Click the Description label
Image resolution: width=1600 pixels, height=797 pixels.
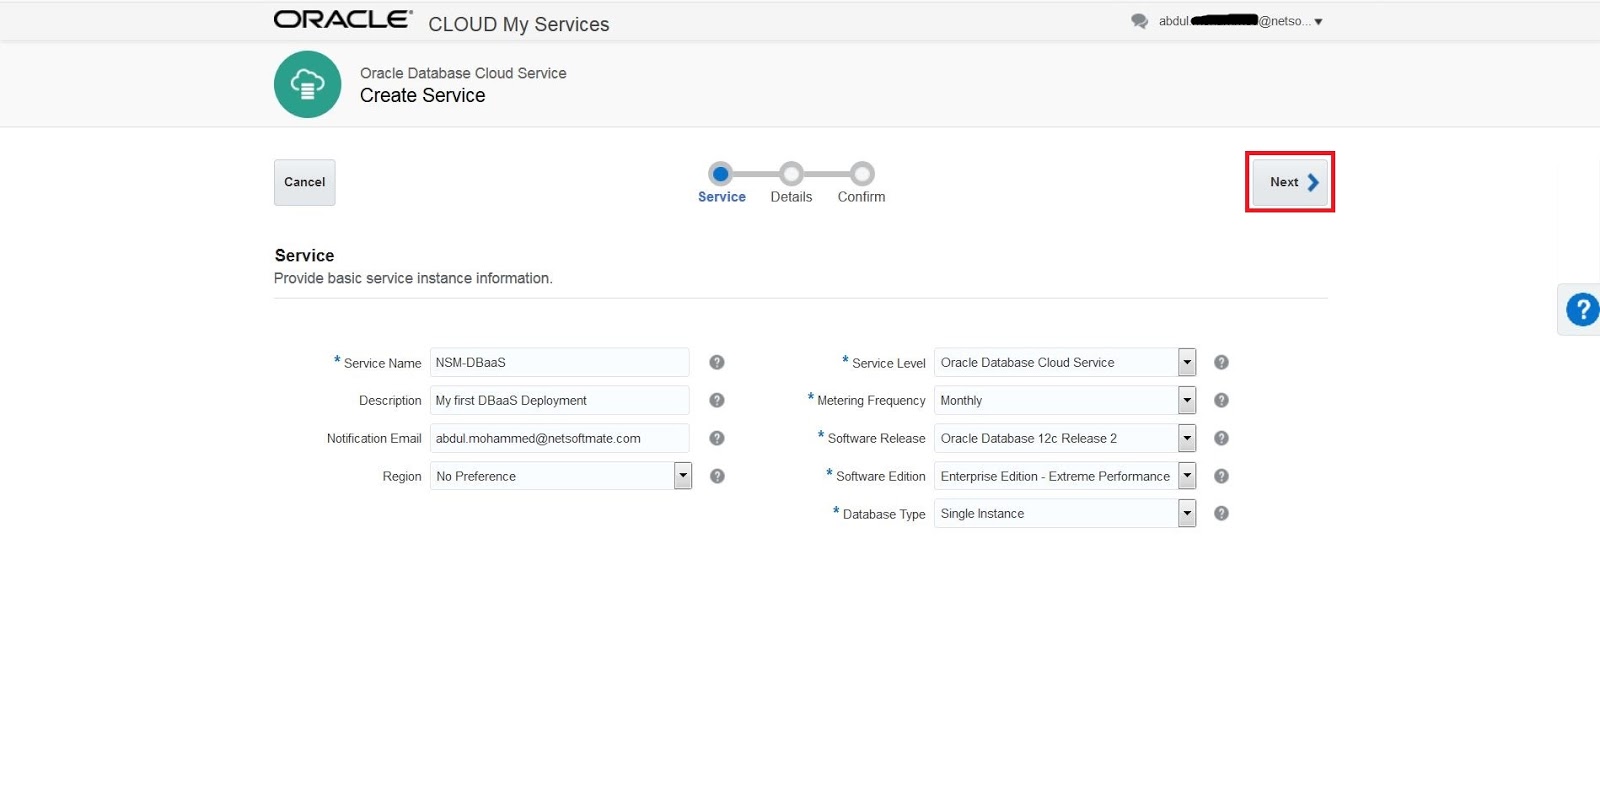pos(390,400)
